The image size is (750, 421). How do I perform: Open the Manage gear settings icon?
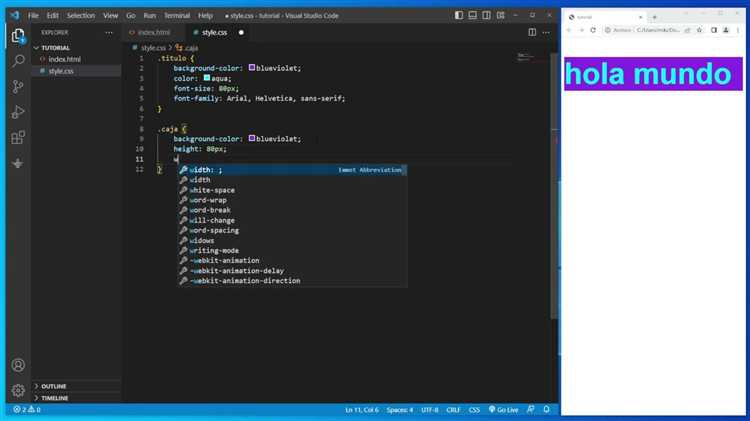18,390
